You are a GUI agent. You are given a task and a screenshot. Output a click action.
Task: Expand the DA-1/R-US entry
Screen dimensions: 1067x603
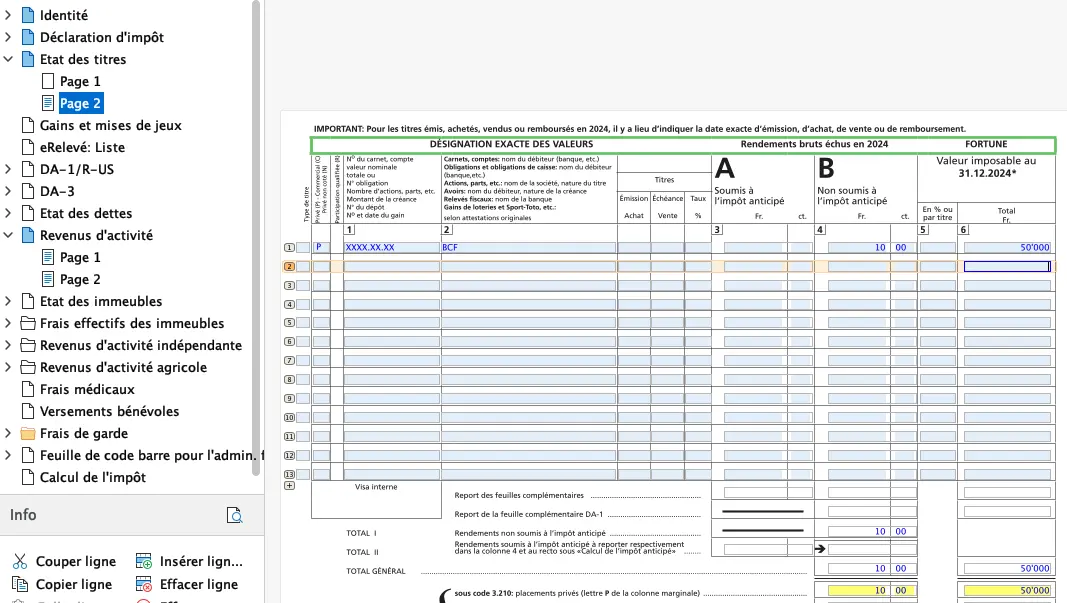pyautogui.click(x=8, y=169)
